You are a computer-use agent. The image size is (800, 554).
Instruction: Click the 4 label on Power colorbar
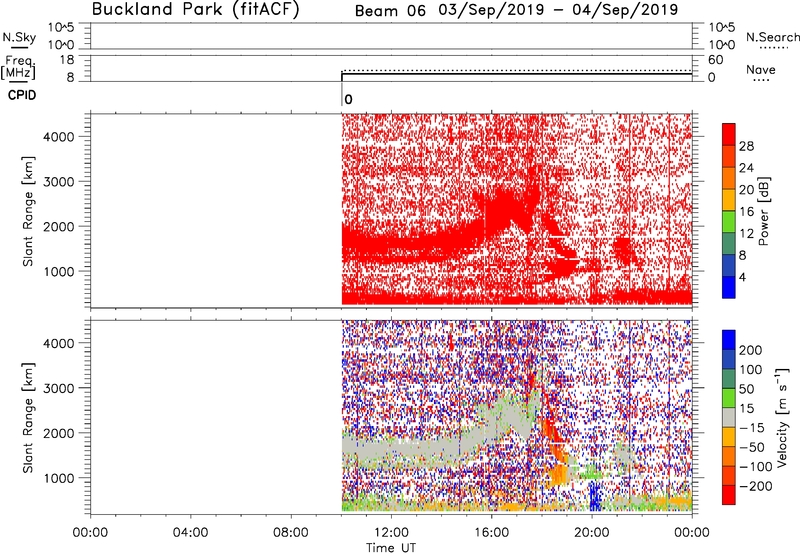(x=742, y=277)
